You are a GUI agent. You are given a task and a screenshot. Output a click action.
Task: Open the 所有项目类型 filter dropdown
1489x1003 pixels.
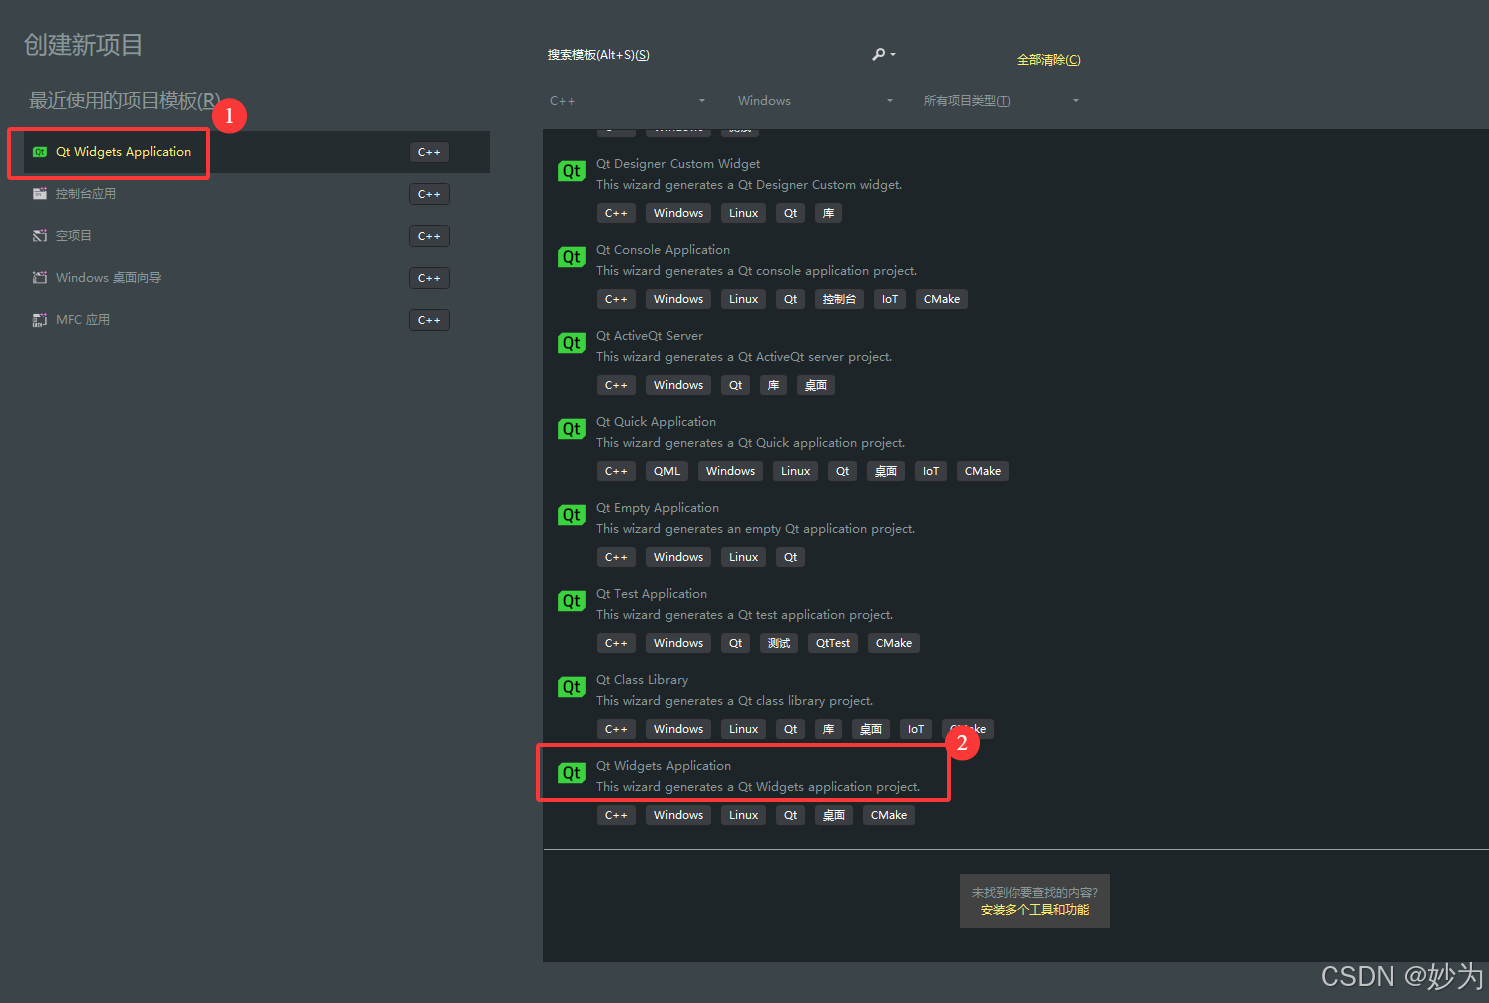[x=1002, y=101]
